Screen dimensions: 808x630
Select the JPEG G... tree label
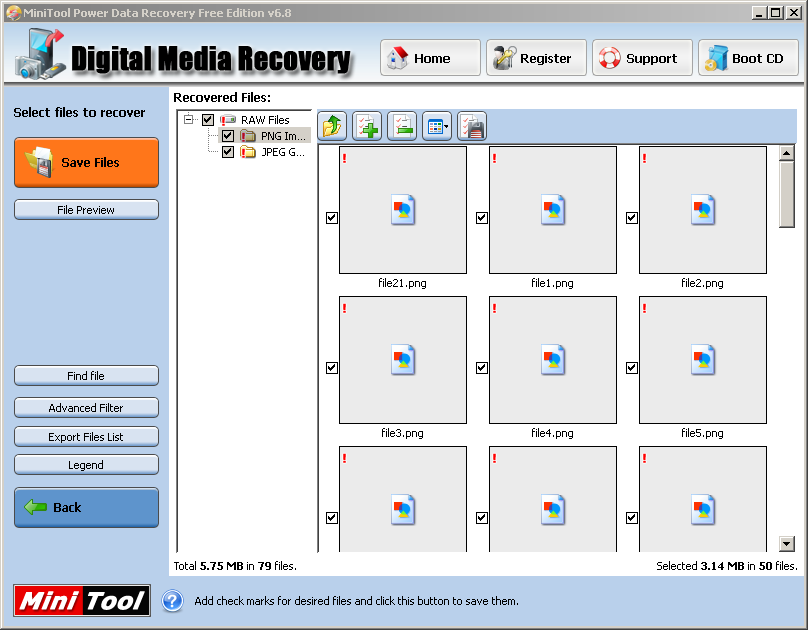283,152
